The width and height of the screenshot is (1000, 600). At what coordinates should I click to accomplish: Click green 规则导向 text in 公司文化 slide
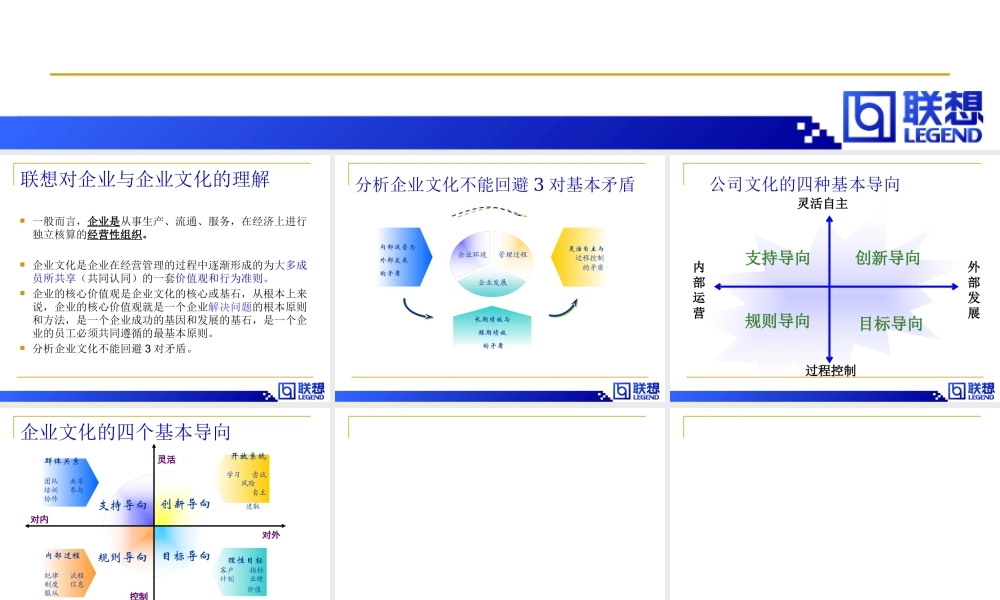point(777,321)
